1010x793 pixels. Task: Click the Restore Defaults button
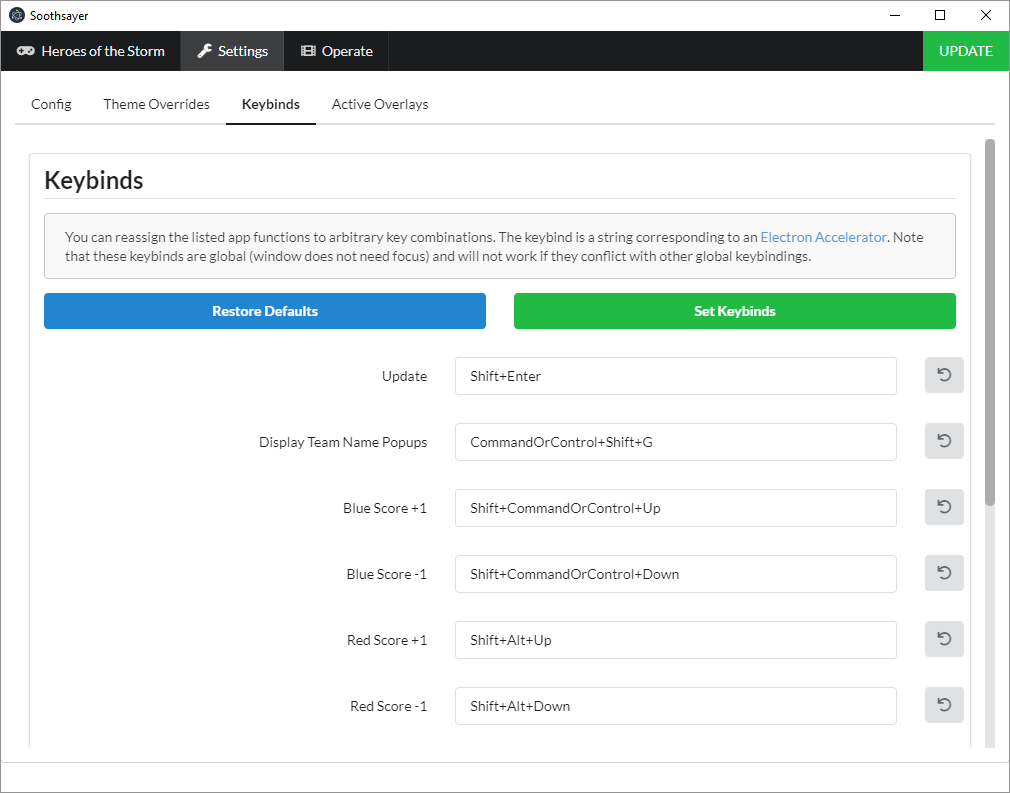click(265, 311)
